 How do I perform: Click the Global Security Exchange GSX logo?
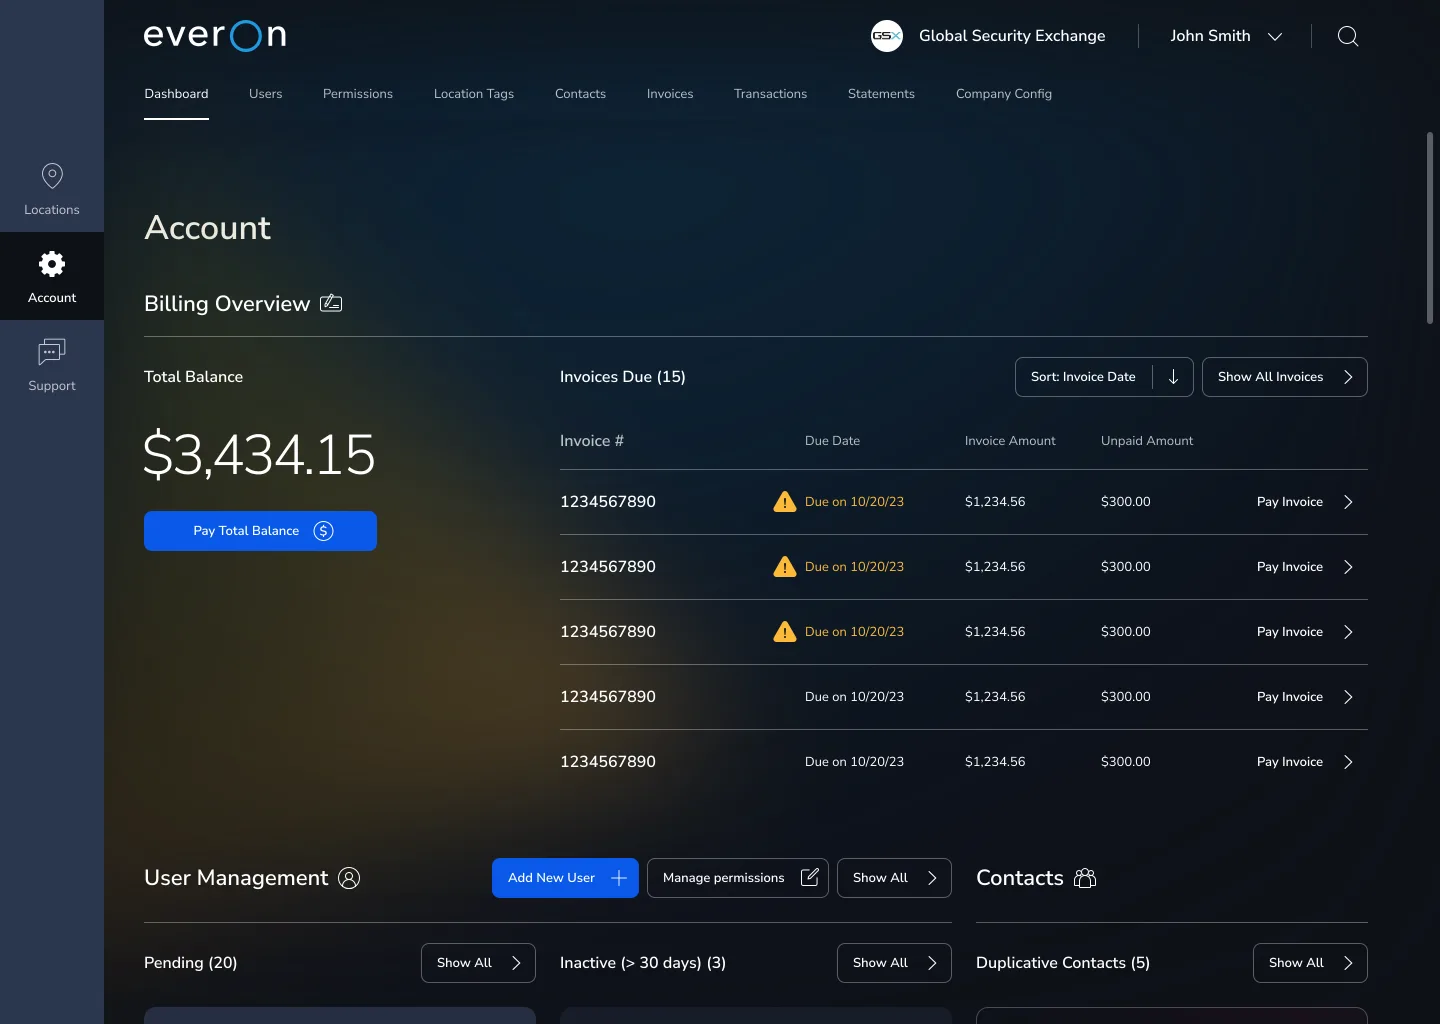887,36
